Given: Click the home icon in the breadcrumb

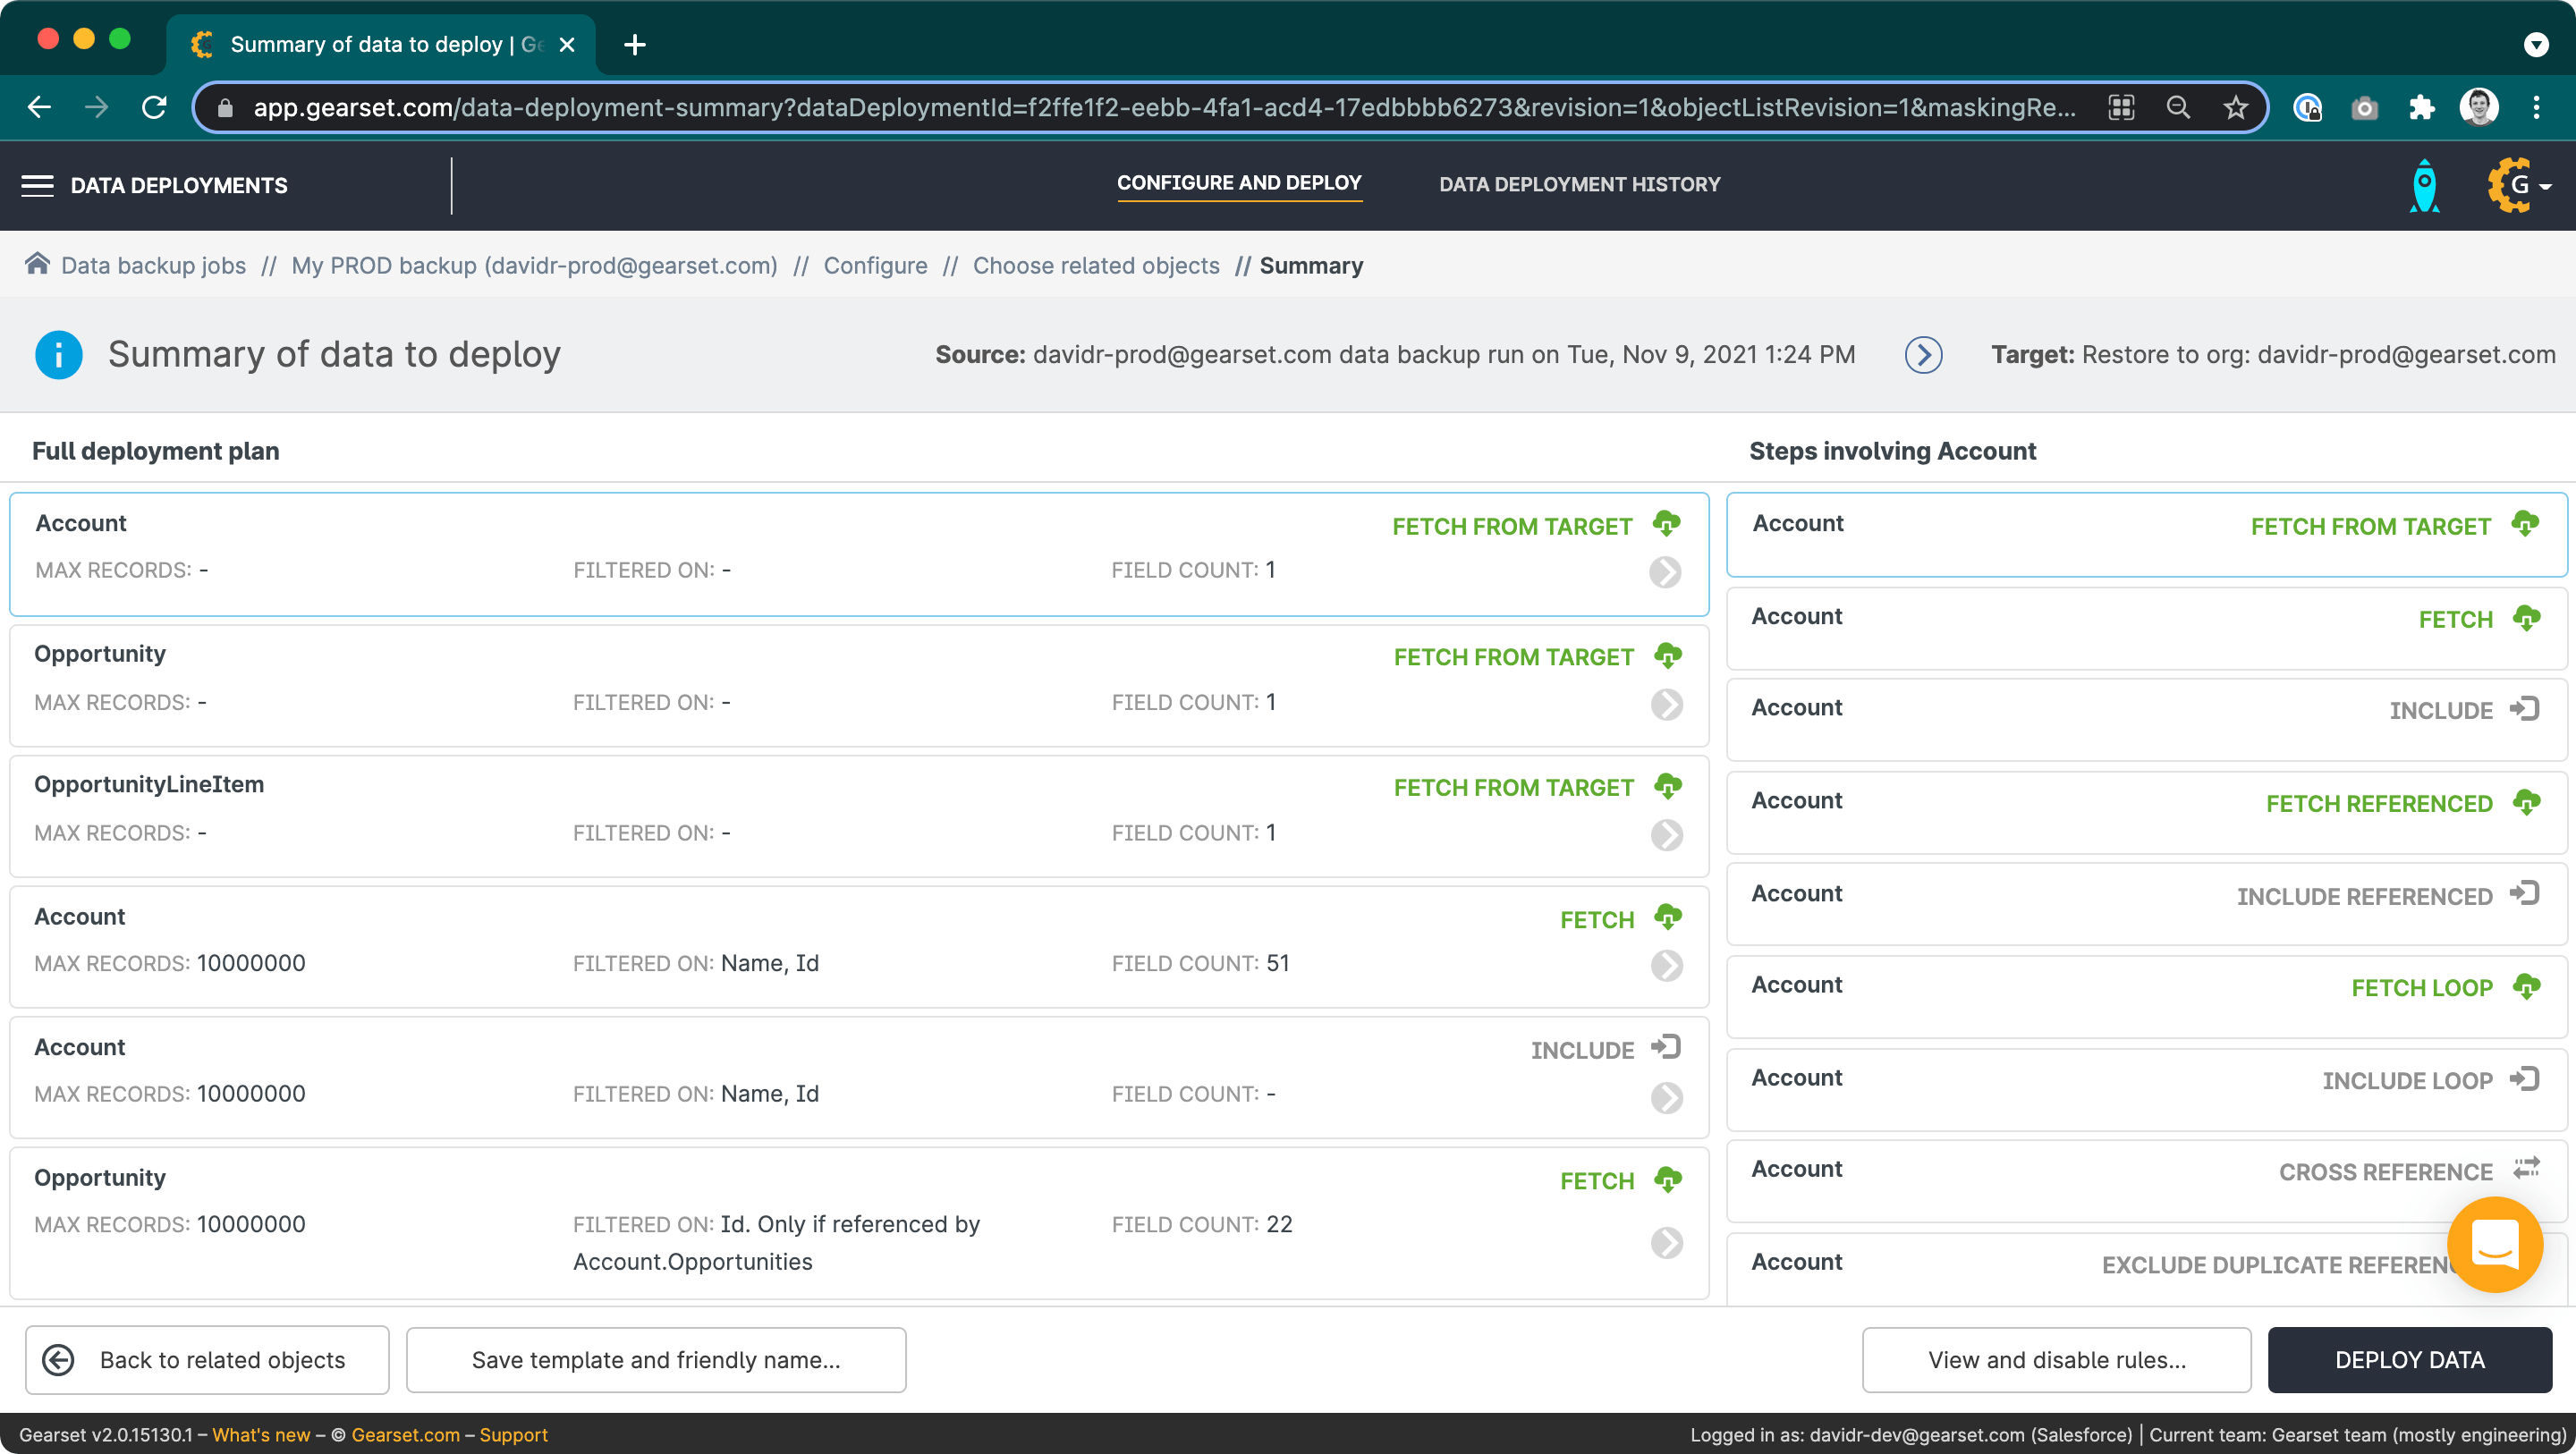Looking at the screenshot, I should pyautogui.click(x=37, y=264).
